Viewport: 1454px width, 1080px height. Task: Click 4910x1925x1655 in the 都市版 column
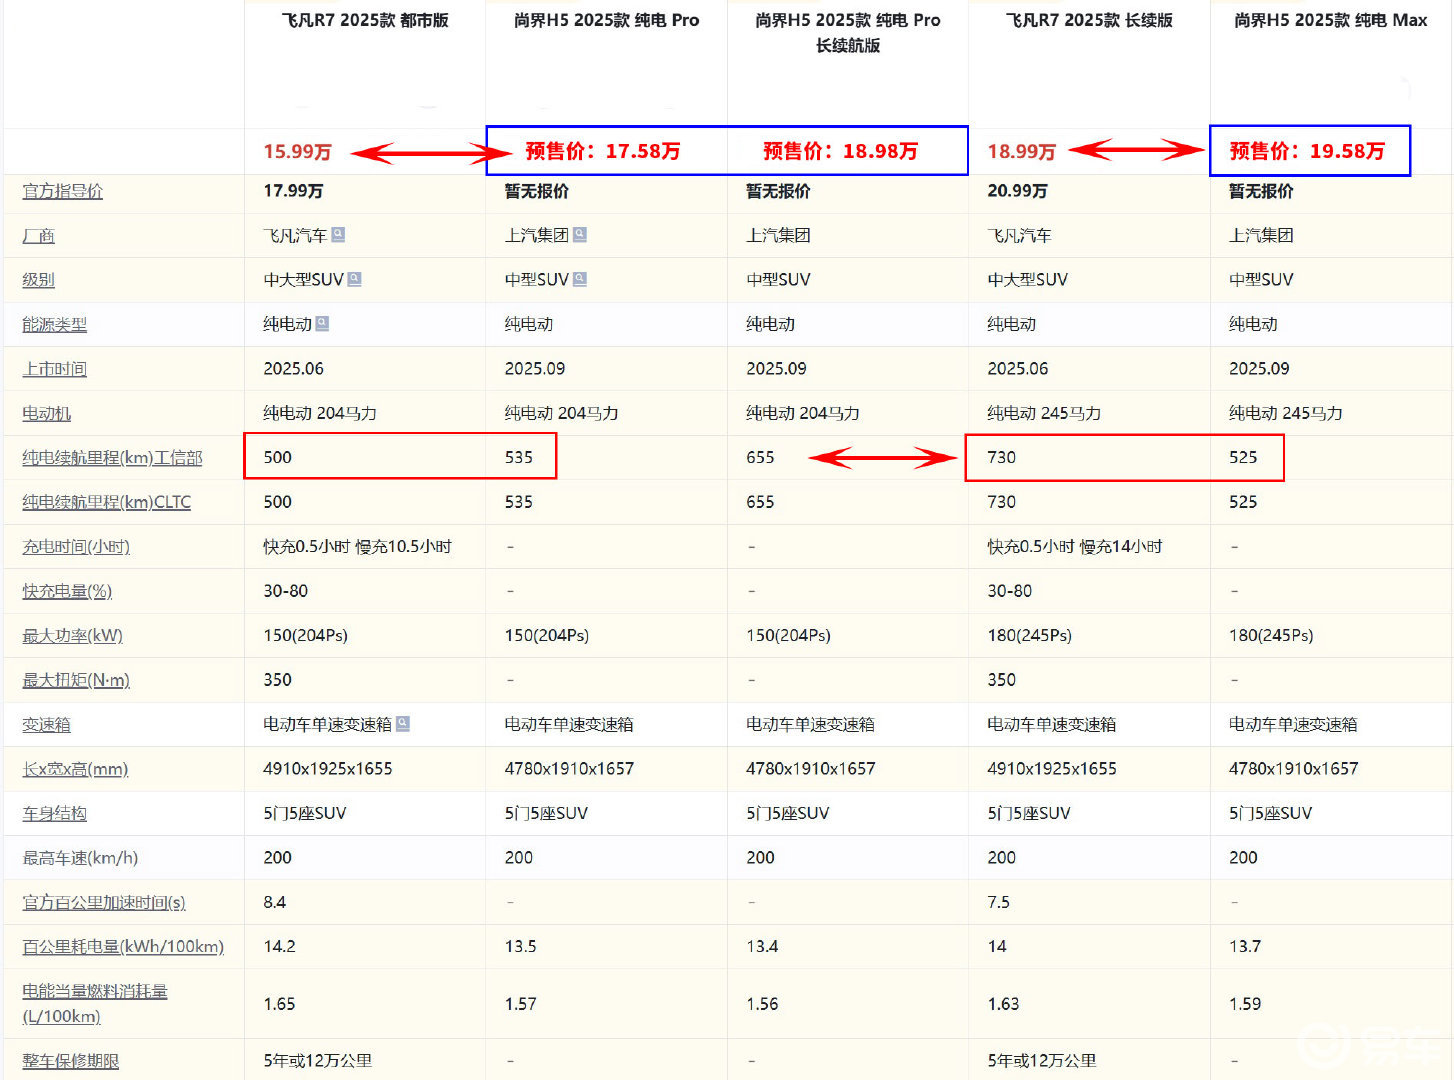pos(327,768)
